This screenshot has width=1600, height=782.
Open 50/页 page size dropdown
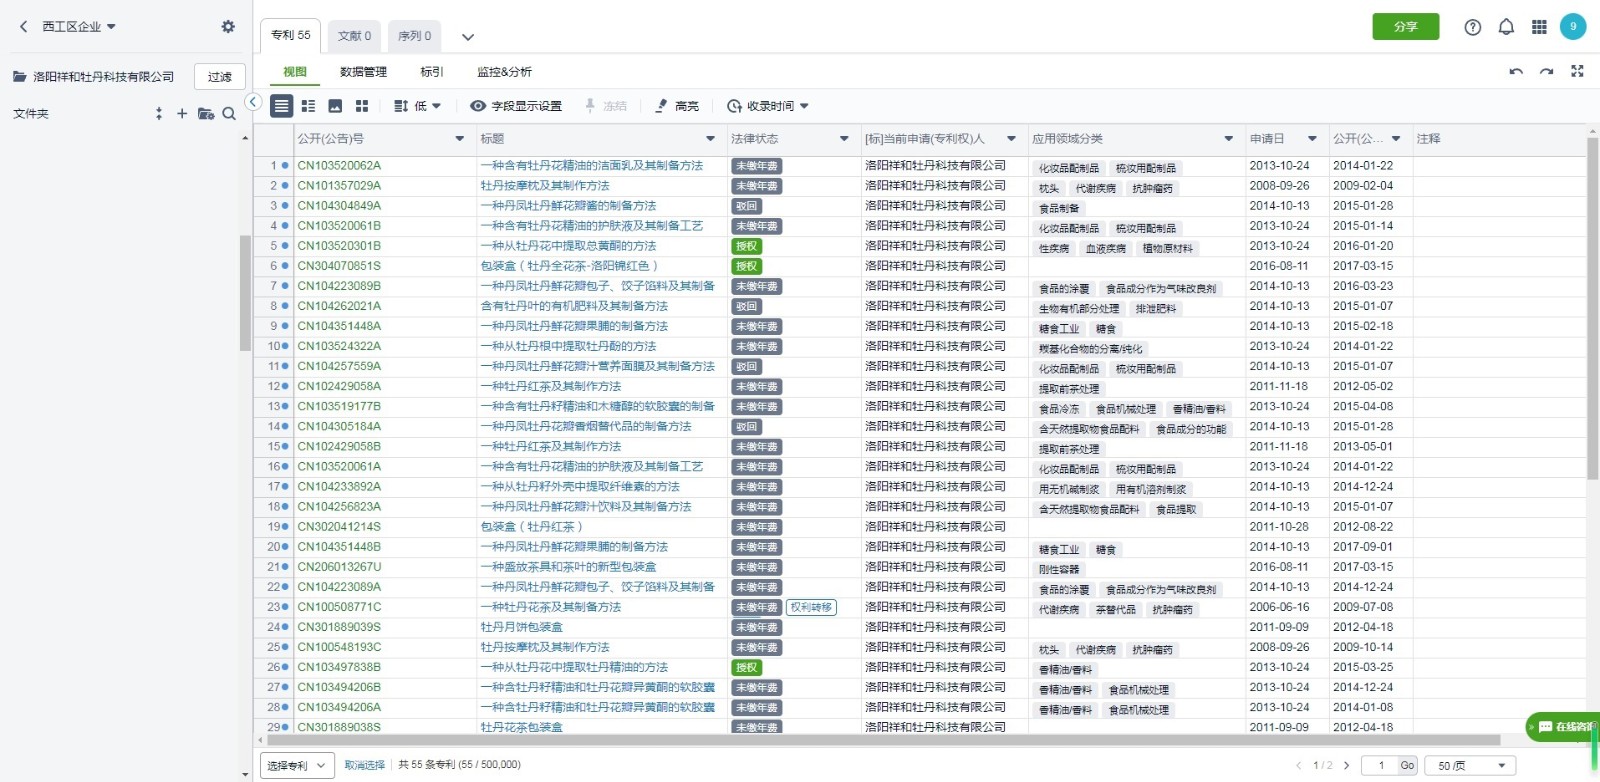coord(1470,765)
